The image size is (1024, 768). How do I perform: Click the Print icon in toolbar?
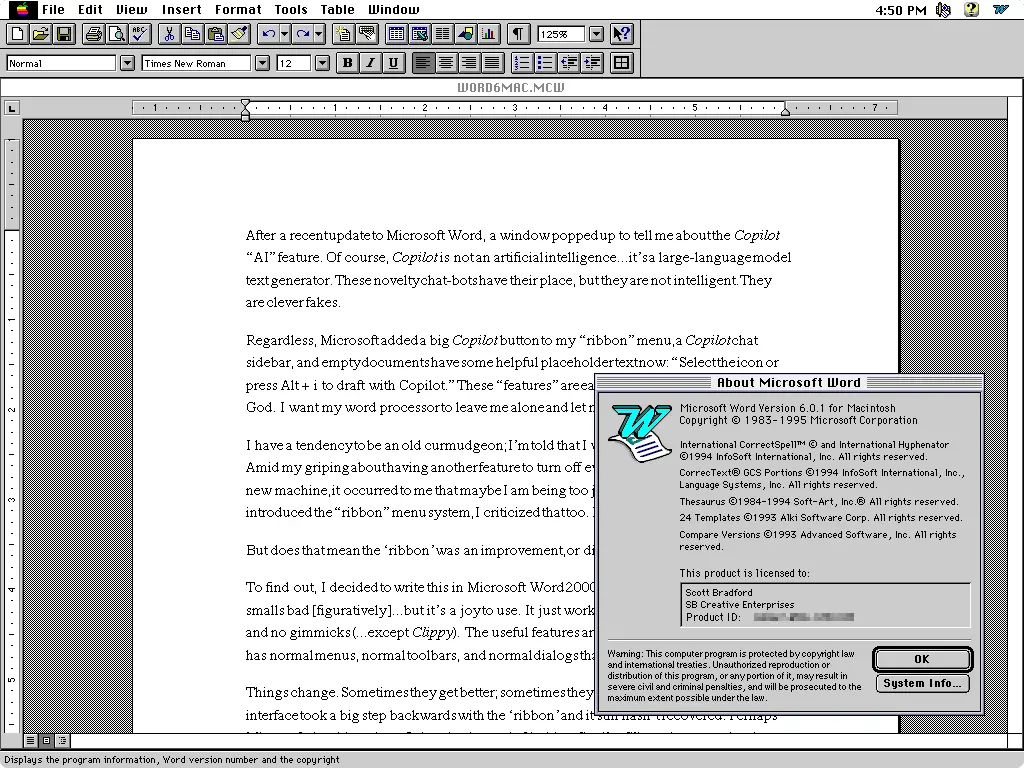tap(93, 34)
